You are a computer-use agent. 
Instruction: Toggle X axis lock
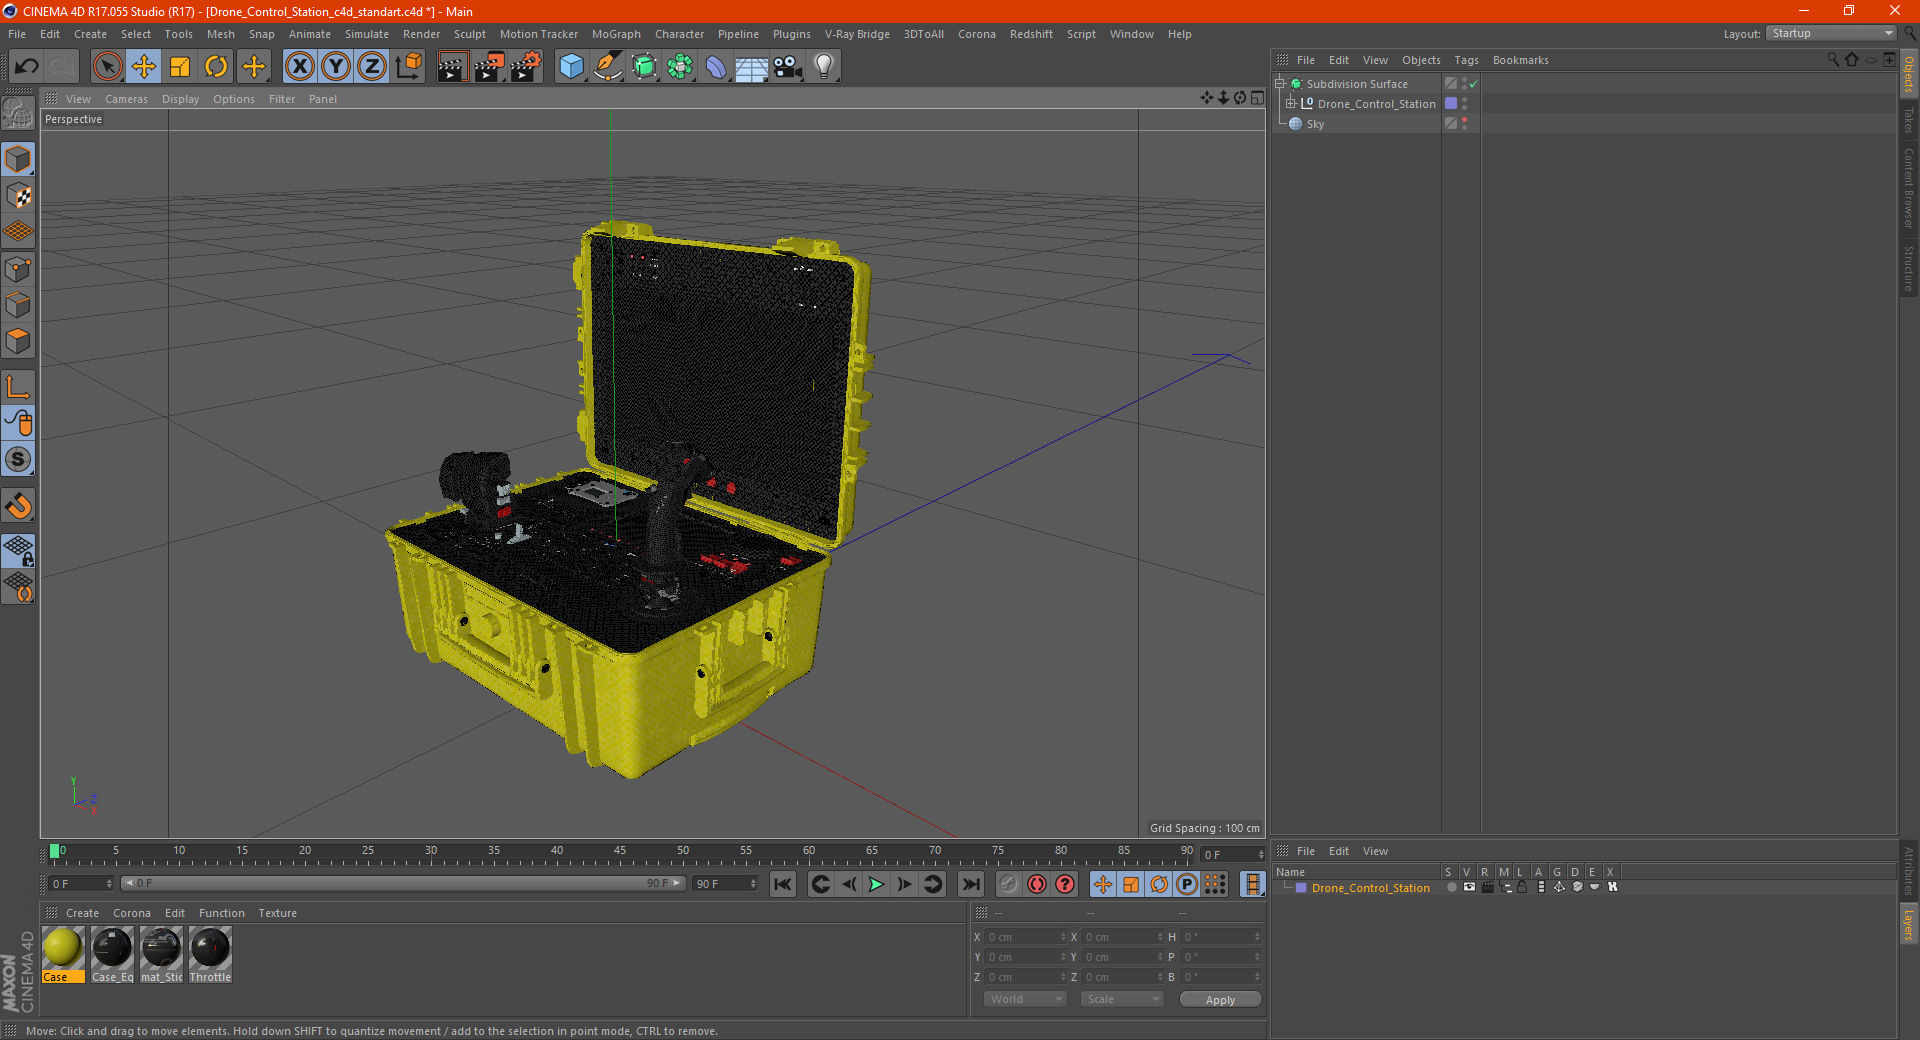coord(299,67)
